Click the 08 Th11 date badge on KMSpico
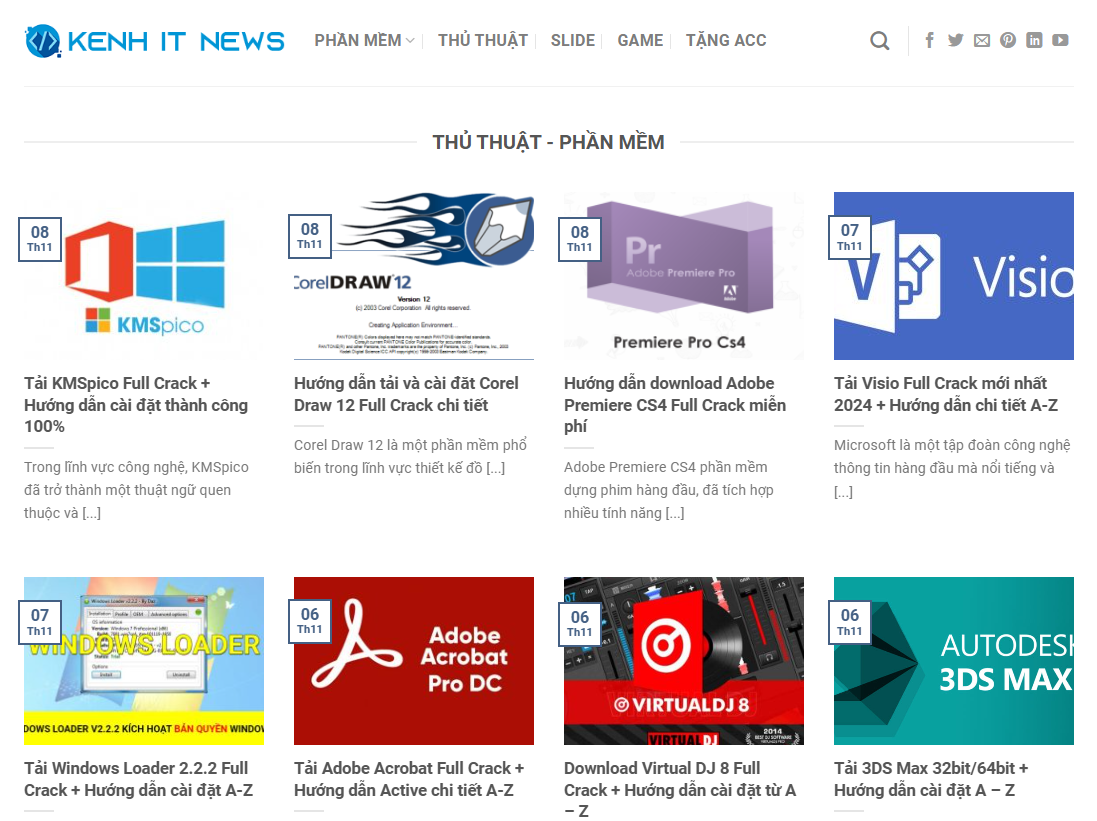Viewport: 1097px width, 821px height. (x=40, y=239)
